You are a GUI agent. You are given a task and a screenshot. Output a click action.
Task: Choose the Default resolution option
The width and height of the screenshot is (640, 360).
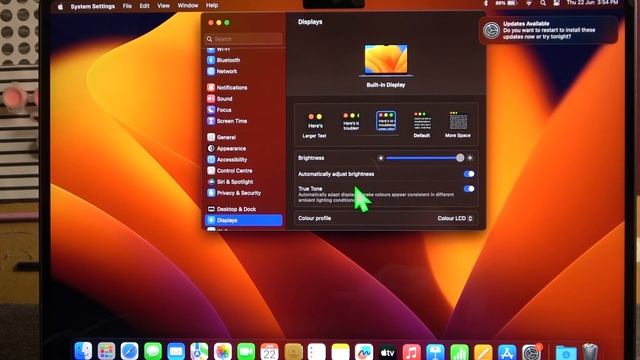422,124
